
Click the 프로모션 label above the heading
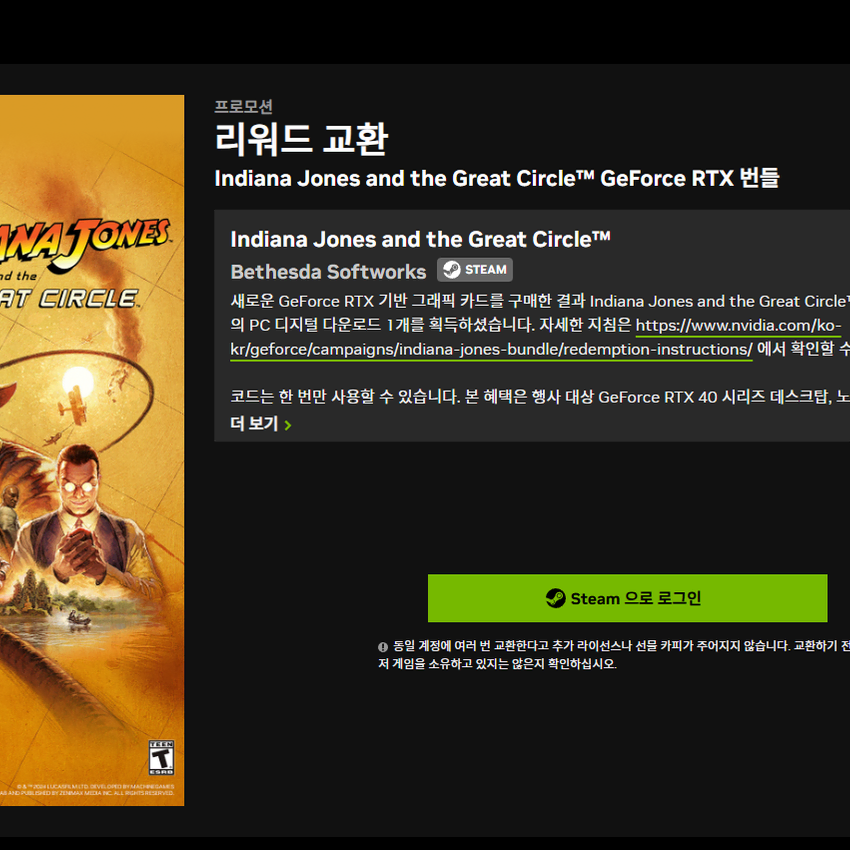(x=243, y=106)
